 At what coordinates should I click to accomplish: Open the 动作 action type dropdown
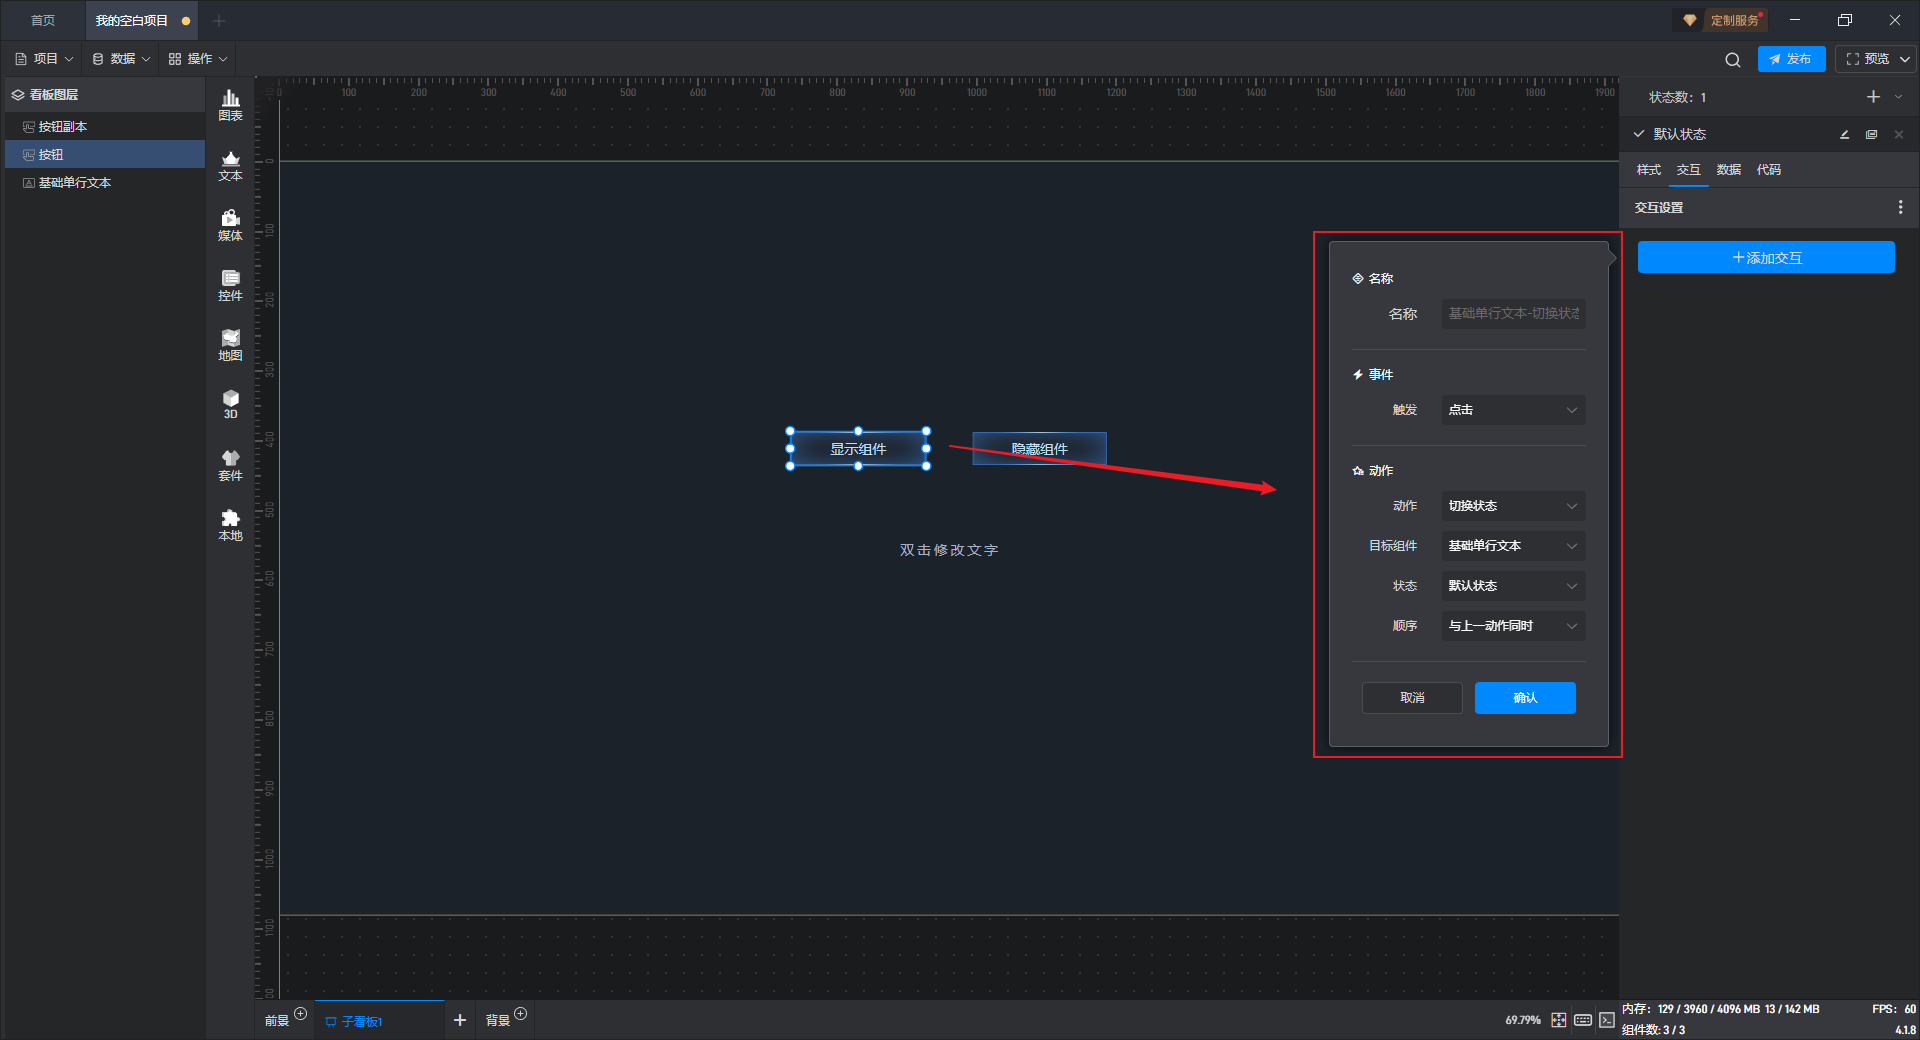1512,506
